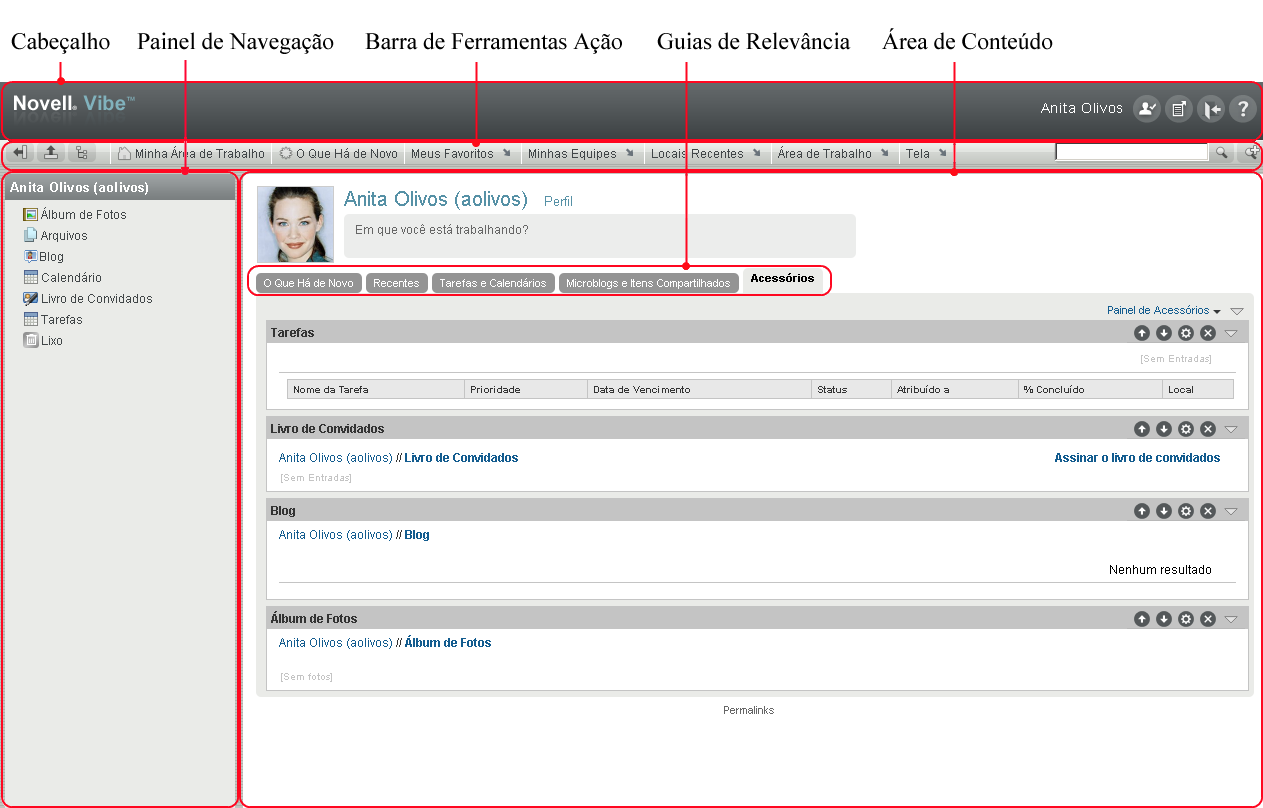Screen dimensions: 1263x808
Task: Collapse the Livro de Convidados accessory triangle
Action: [1232, 429]
